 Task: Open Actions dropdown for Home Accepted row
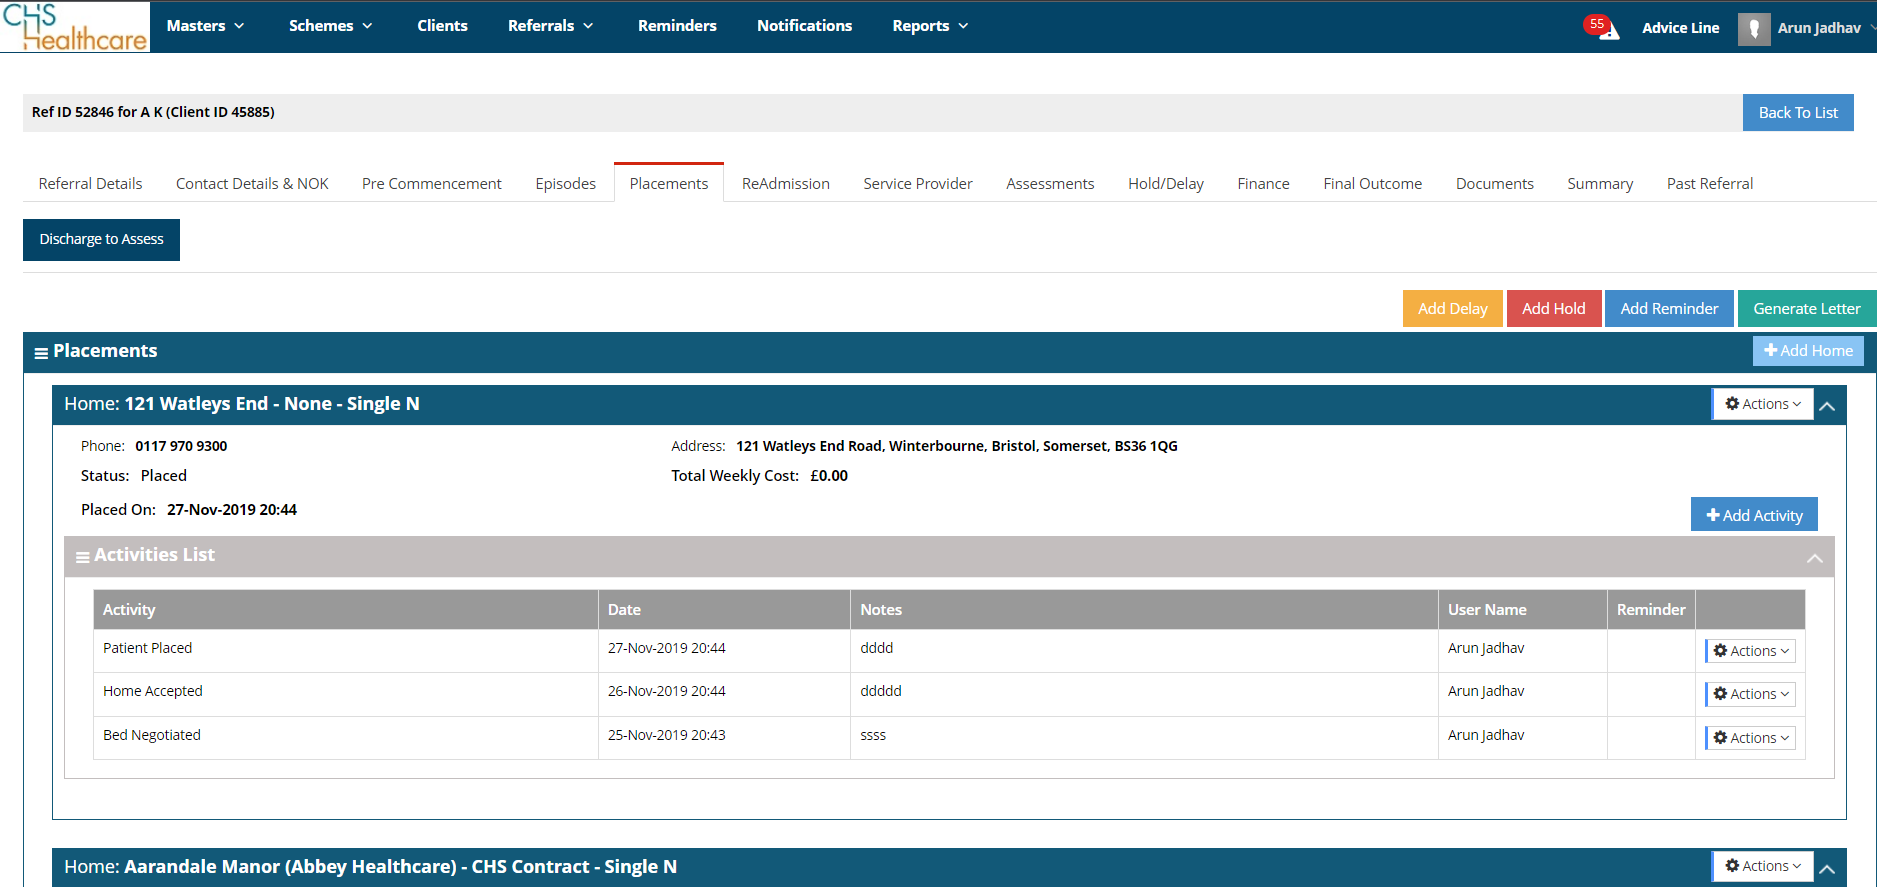click(x=1751, y=694)
